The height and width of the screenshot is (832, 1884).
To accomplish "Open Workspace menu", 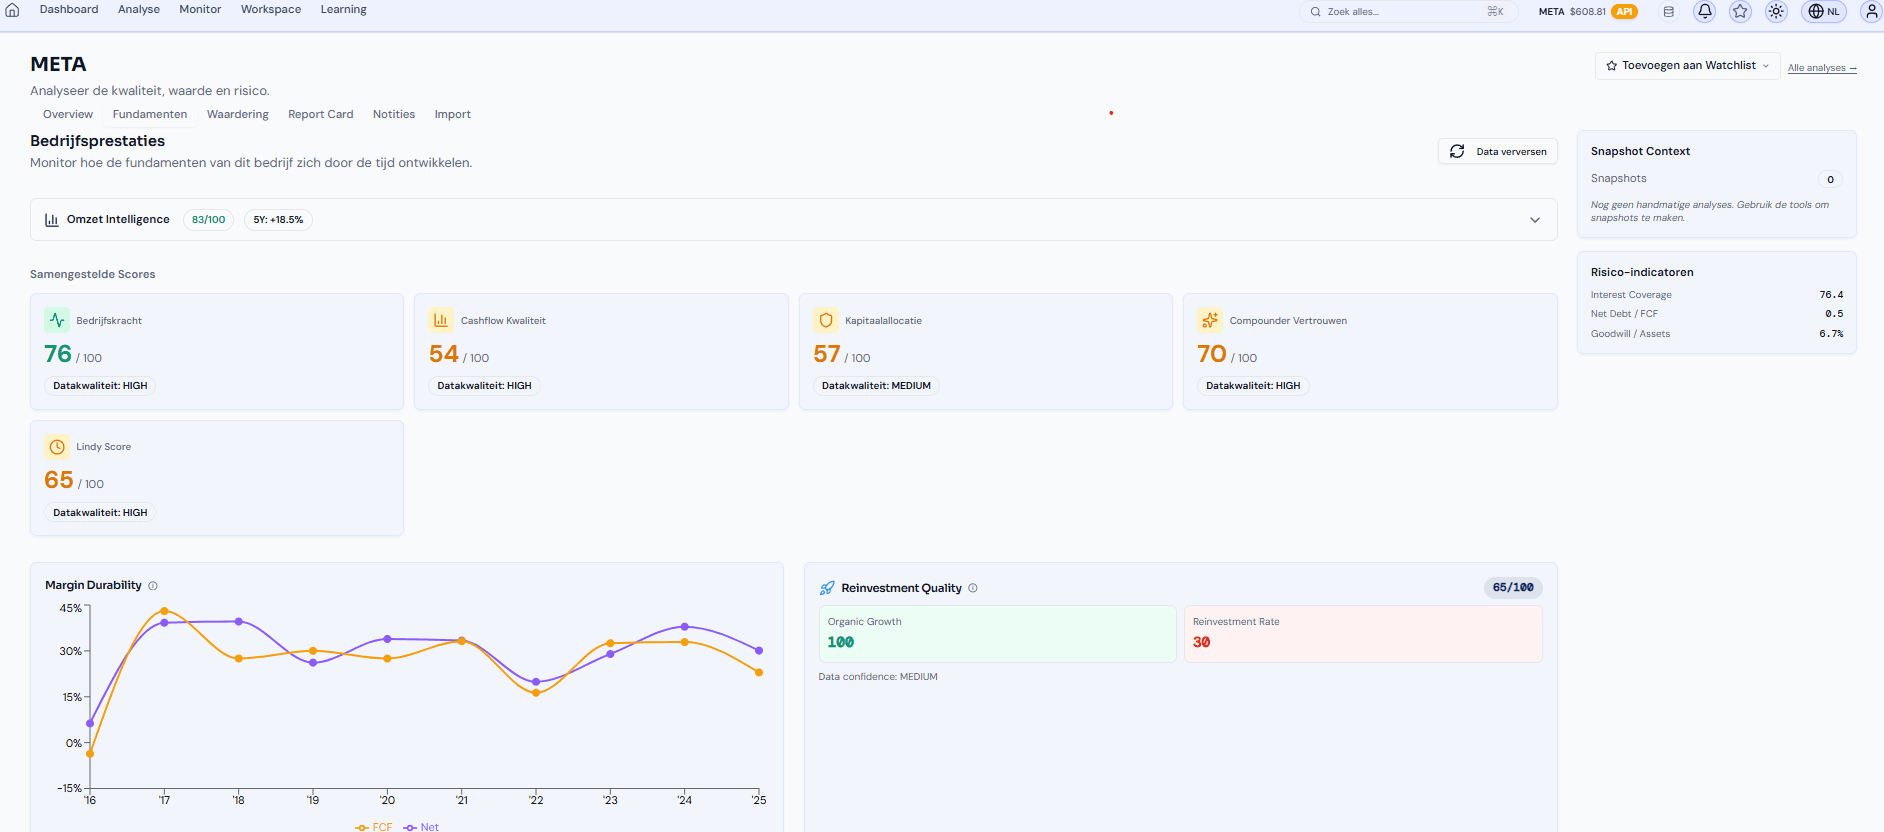I will pyautogui.click(x=271, y=10).
